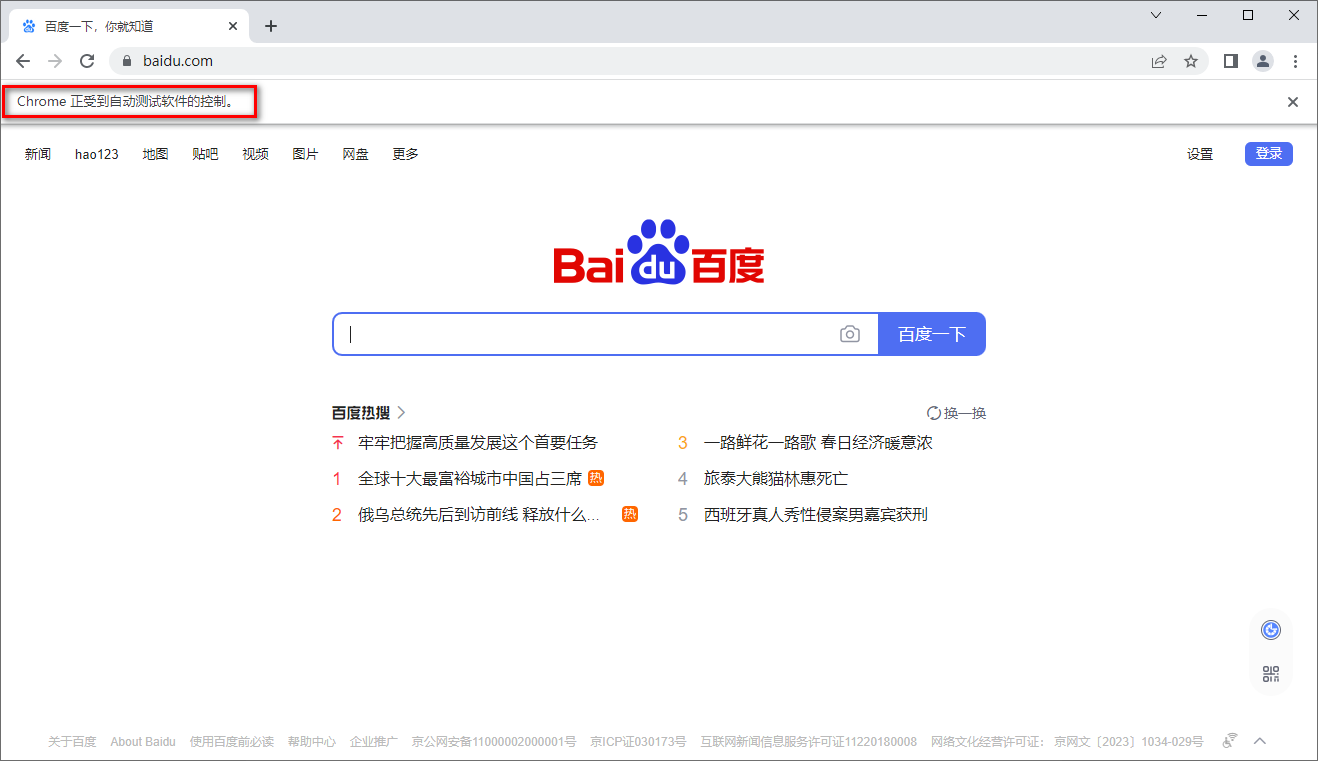Bookmark this tab with the star icon

[1191, 61]
